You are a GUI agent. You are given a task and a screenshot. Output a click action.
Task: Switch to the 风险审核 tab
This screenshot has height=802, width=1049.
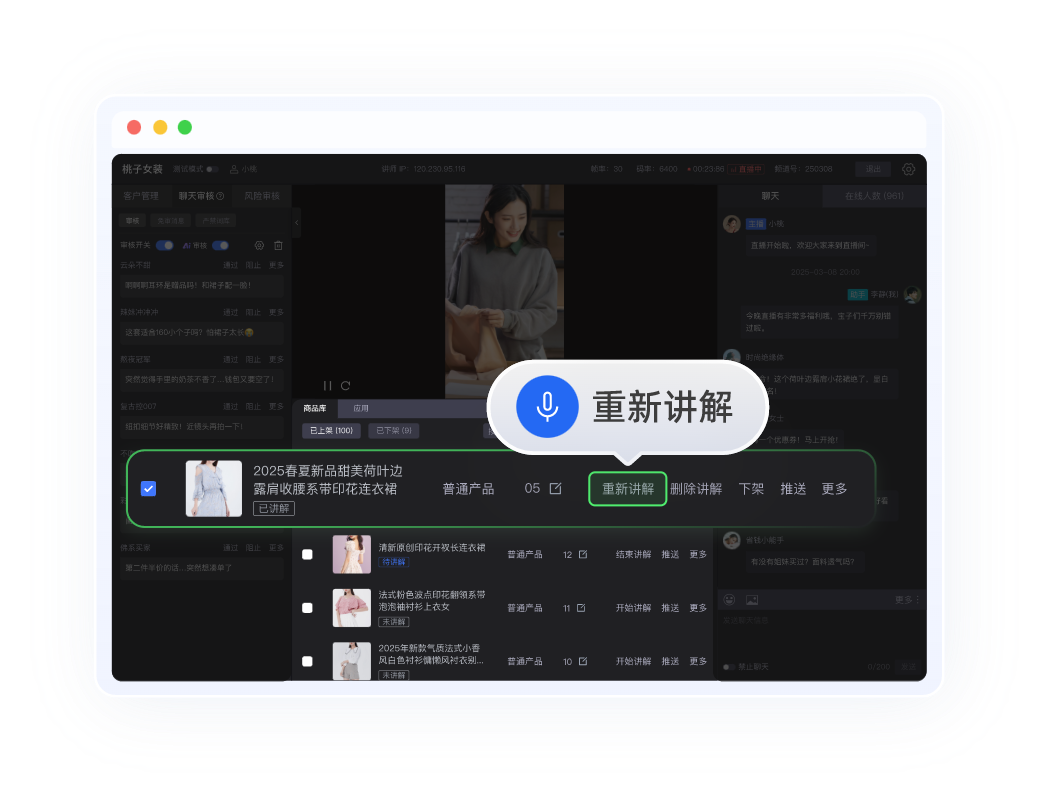[262, 196]
